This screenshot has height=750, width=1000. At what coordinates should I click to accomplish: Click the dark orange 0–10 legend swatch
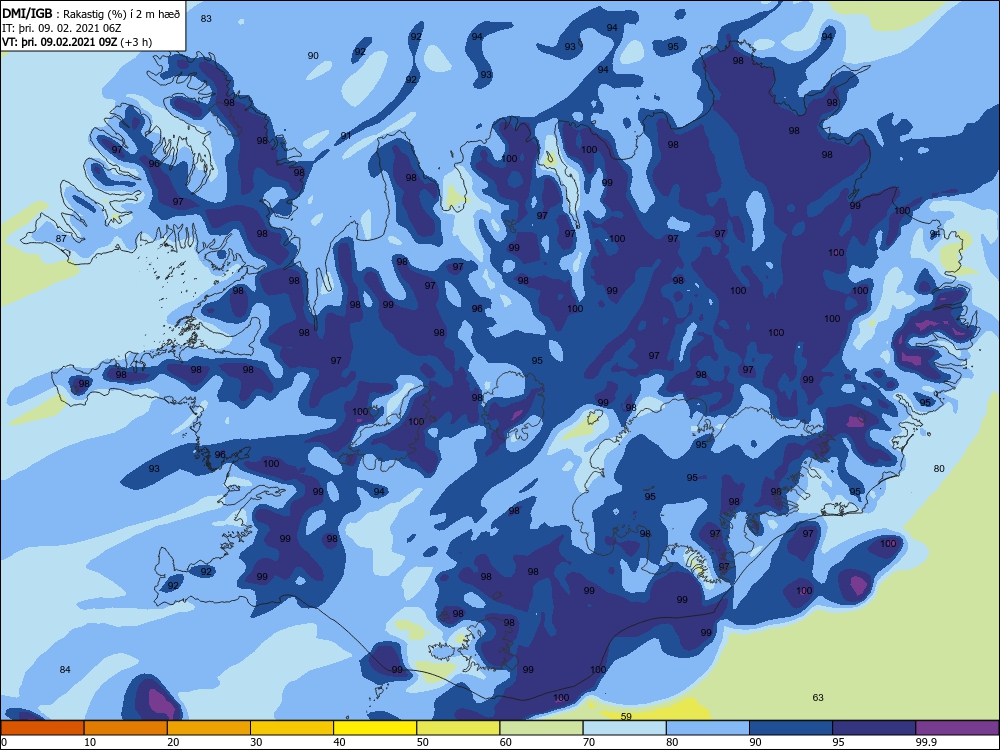click(x=42, y=728)
